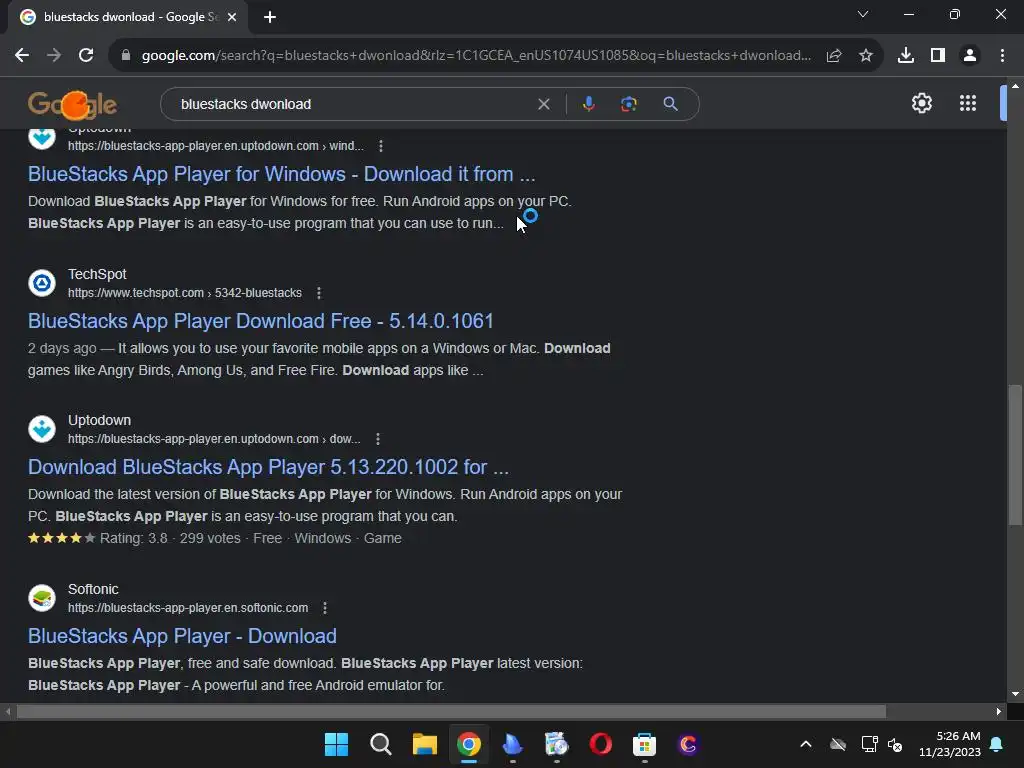Open Chrome downloads panel

(906, 56)
